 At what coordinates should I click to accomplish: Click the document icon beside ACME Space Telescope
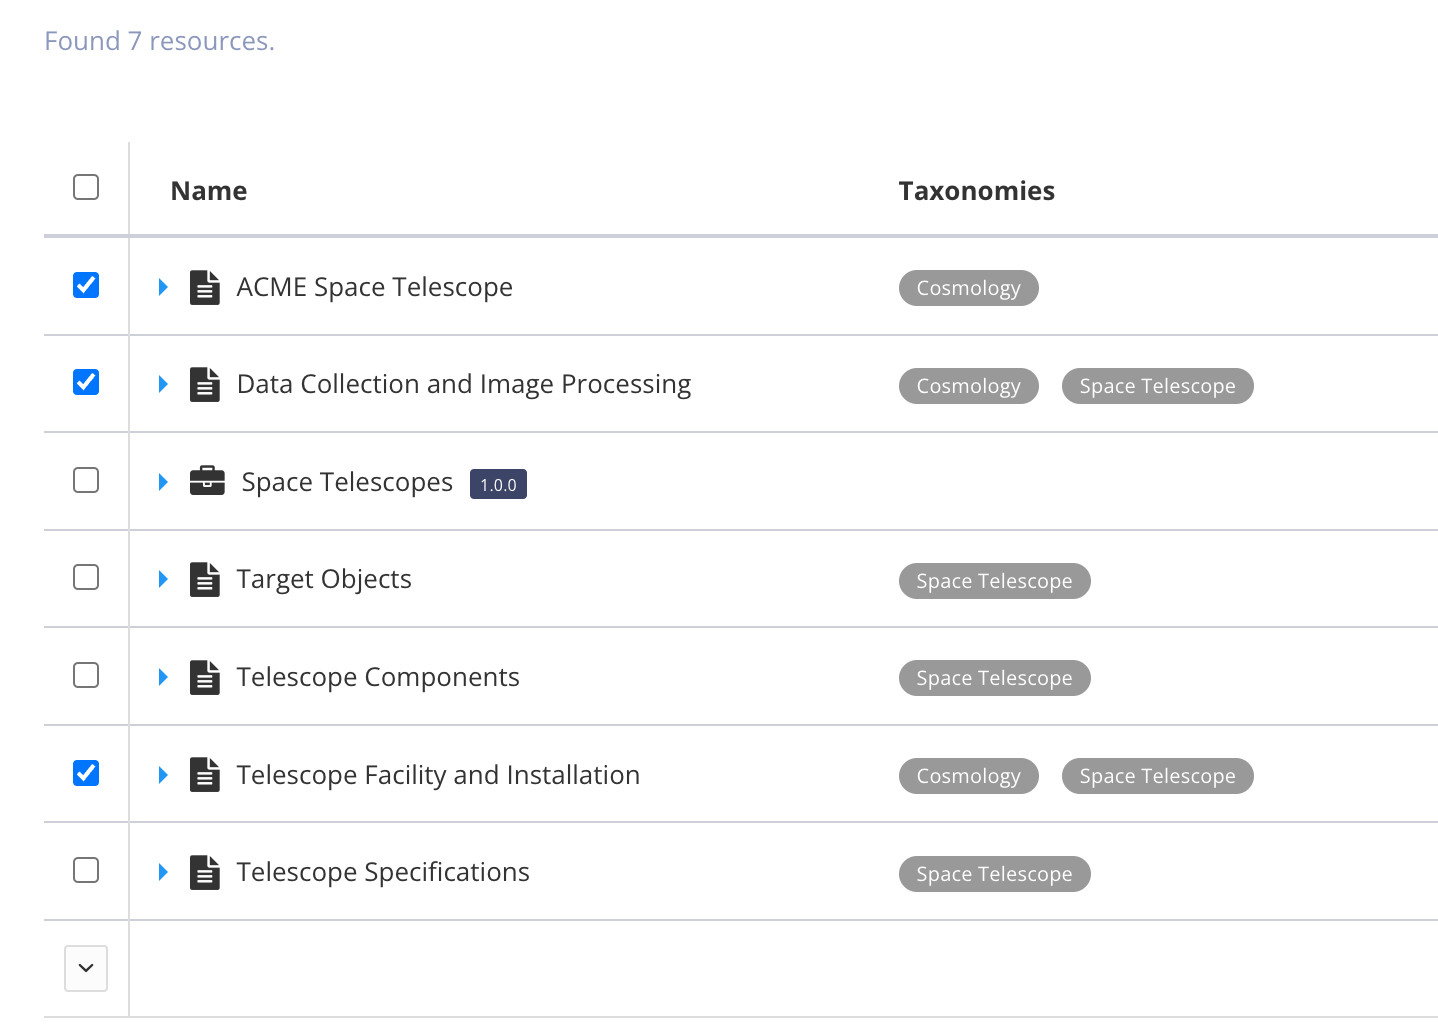point(205,286)
